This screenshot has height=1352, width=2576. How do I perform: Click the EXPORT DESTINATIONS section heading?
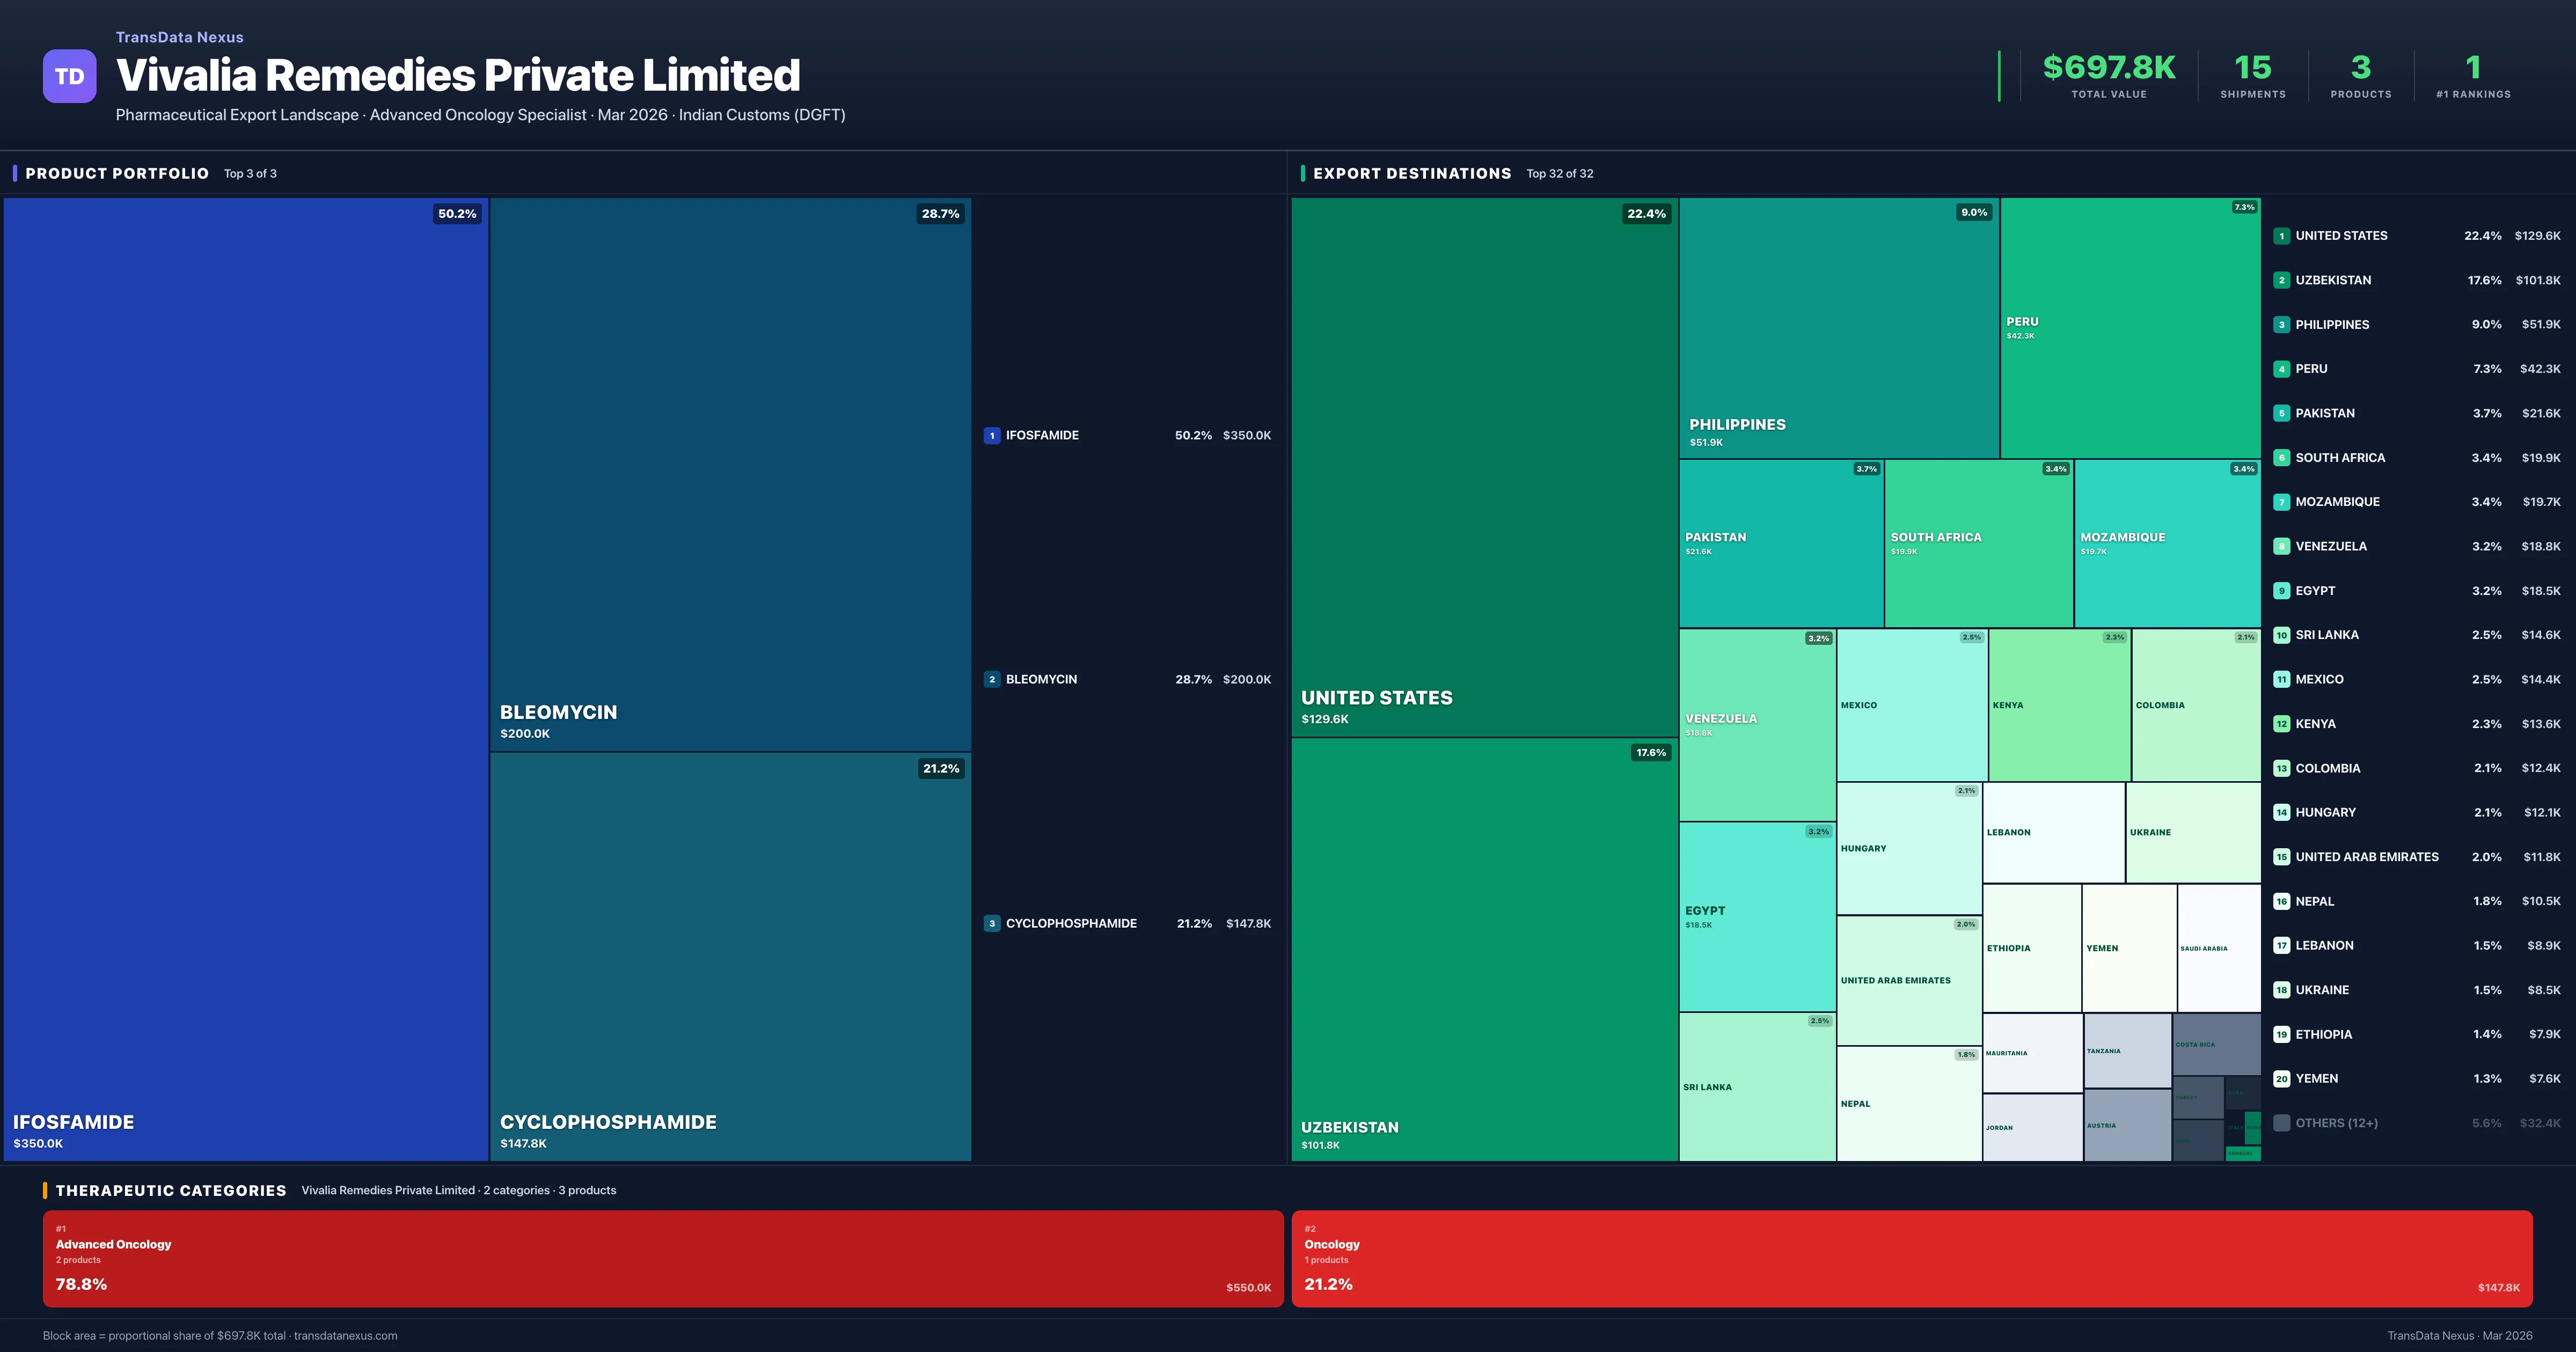click(1411, 173)
